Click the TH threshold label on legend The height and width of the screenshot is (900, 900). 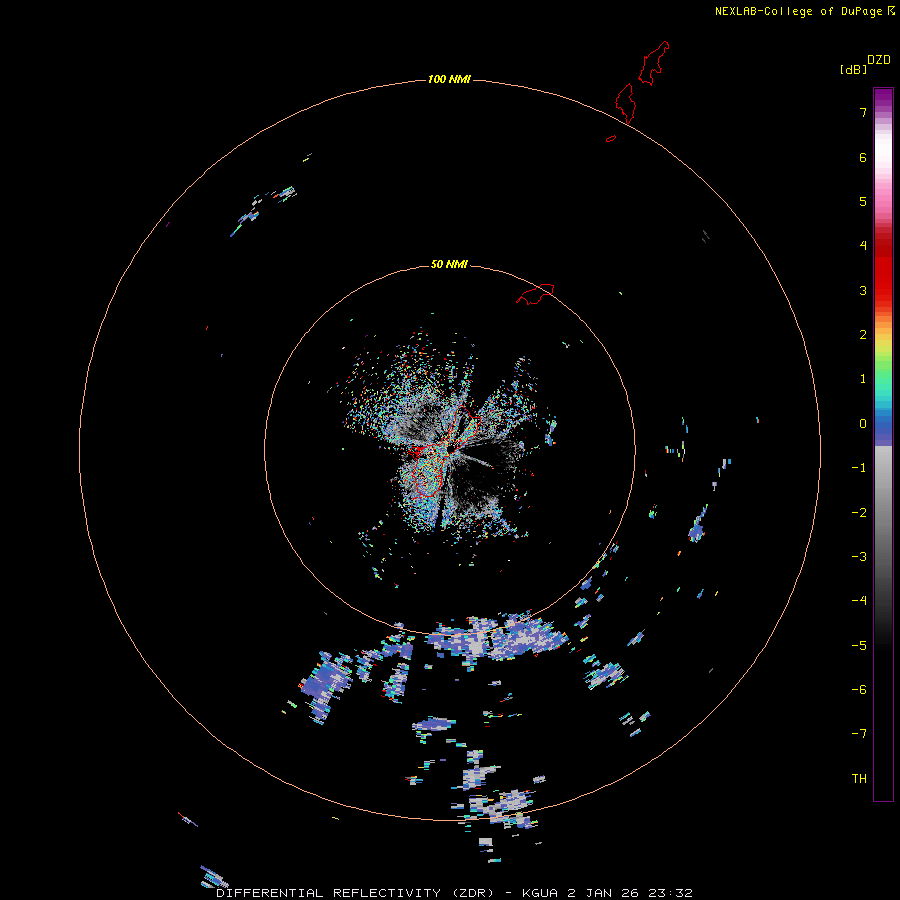point(859,779)
